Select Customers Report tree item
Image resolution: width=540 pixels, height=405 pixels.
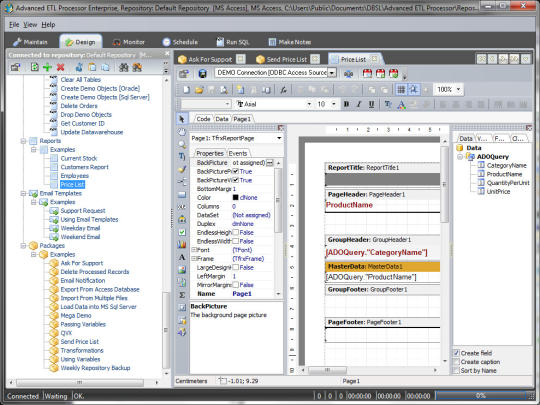point(84,167)
